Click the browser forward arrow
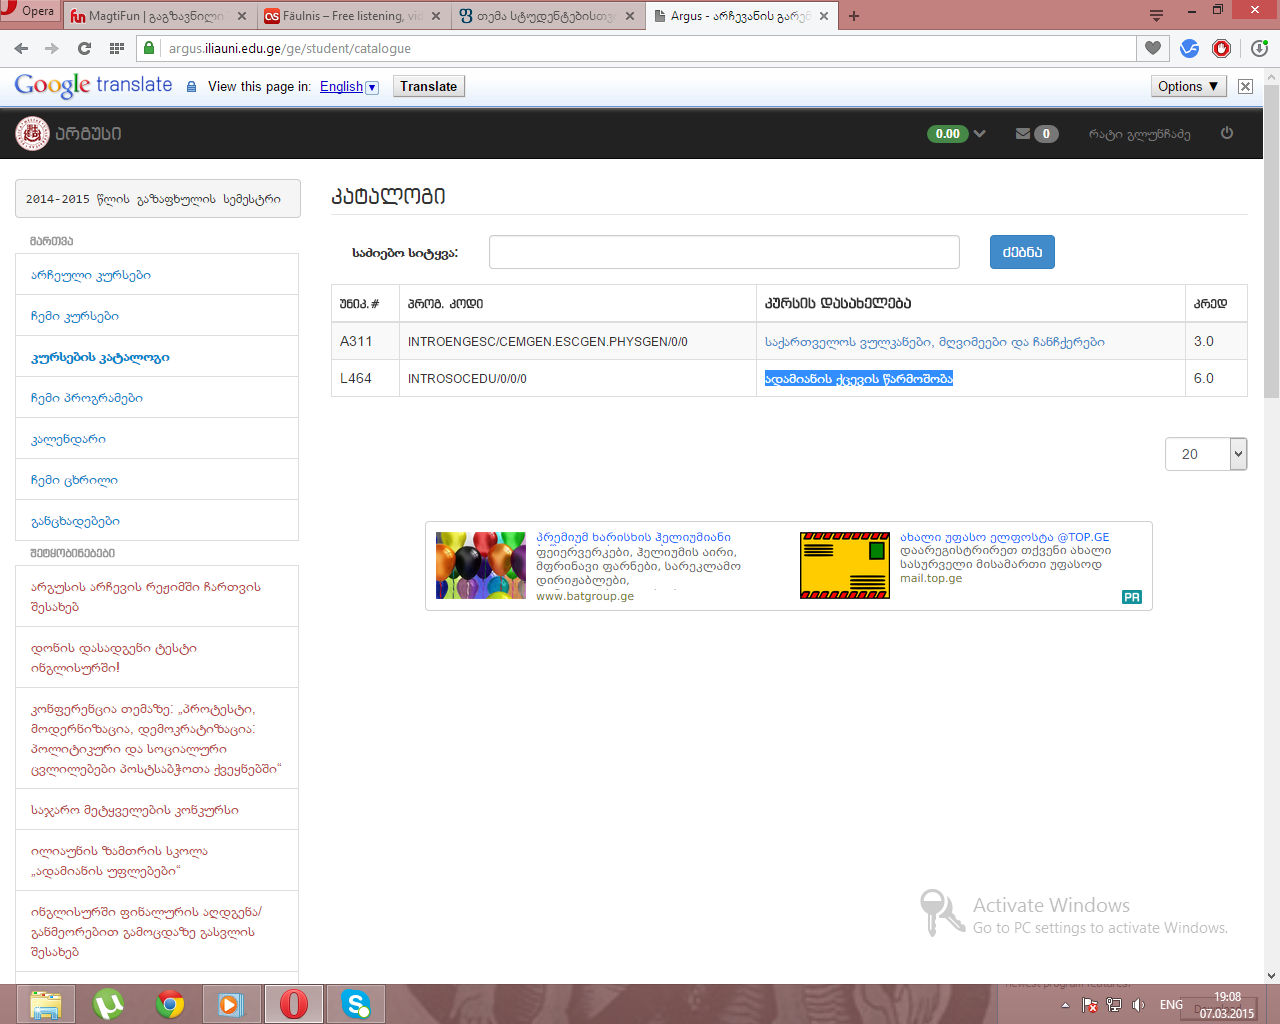 (x=52, y=48)
